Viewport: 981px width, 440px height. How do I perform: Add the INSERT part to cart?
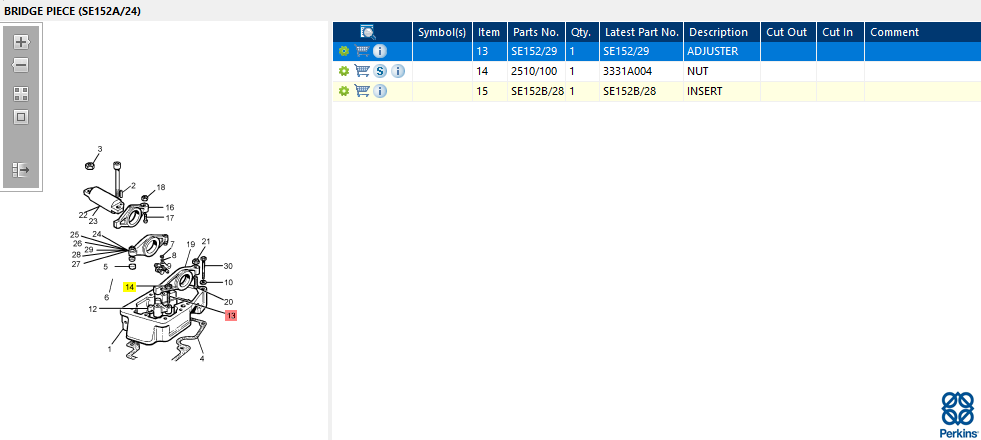pos(362,91)
